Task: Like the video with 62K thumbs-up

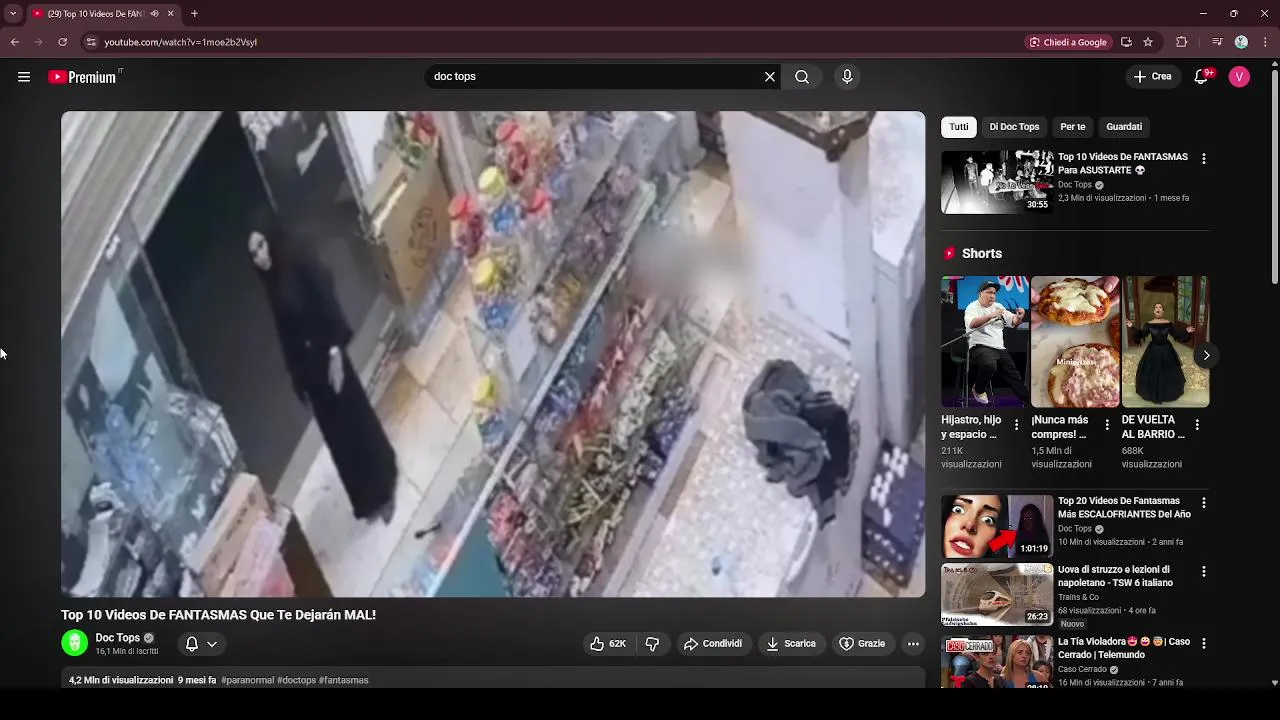Action: pos(609,644)
